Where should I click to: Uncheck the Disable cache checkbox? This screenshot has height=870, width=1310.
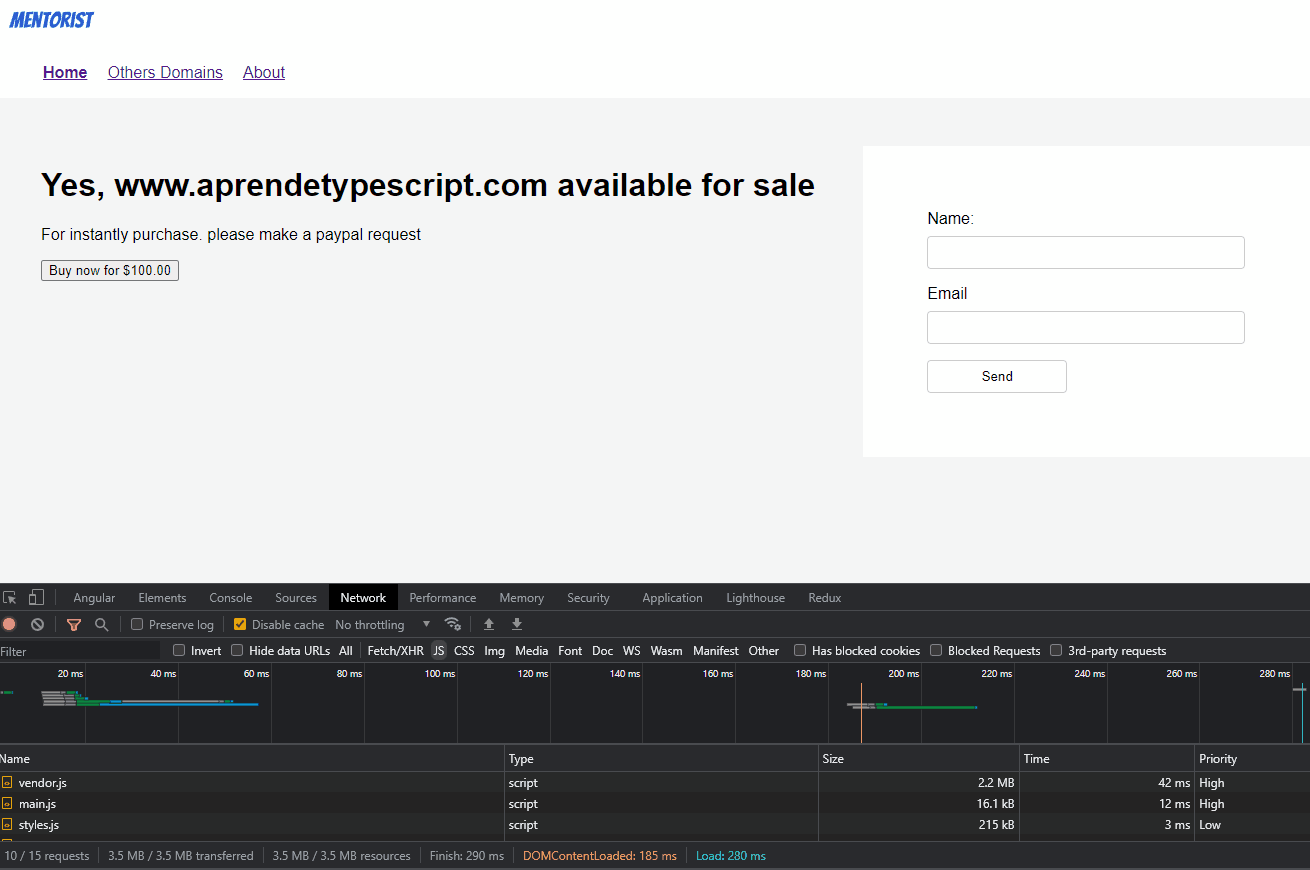tap(240, 625)
